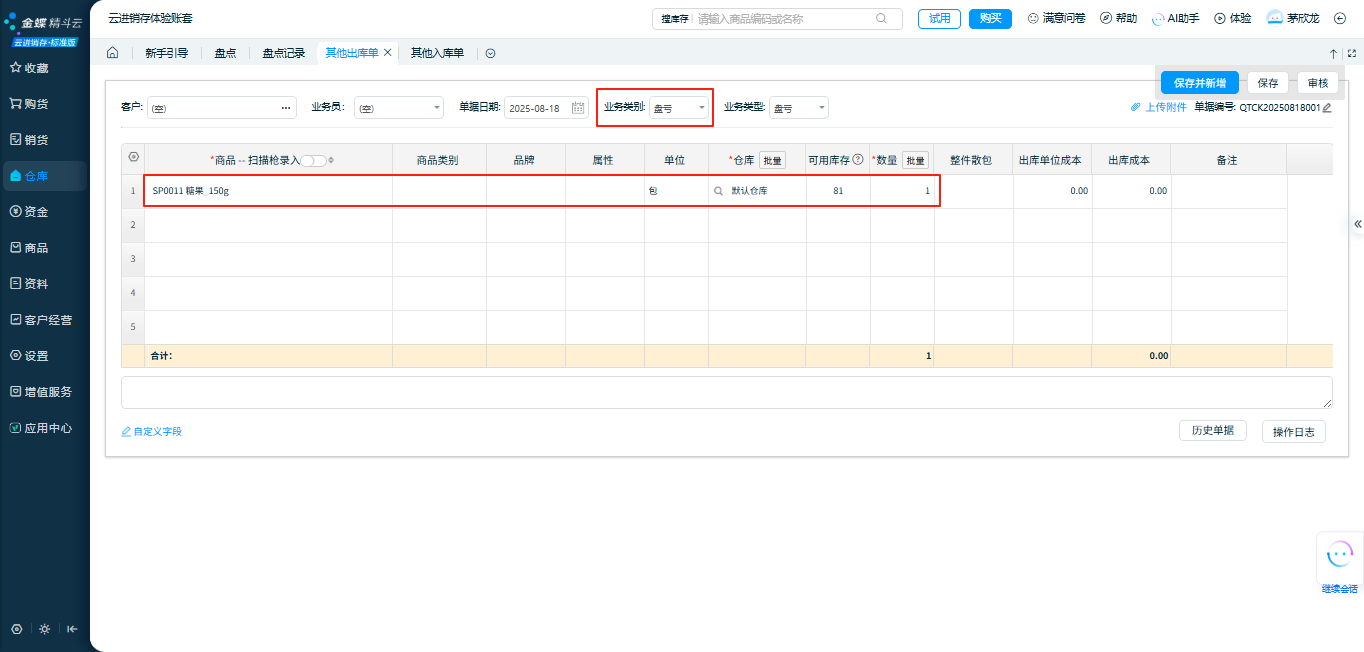Click the help icon beside 可用库存

point(858,159)
